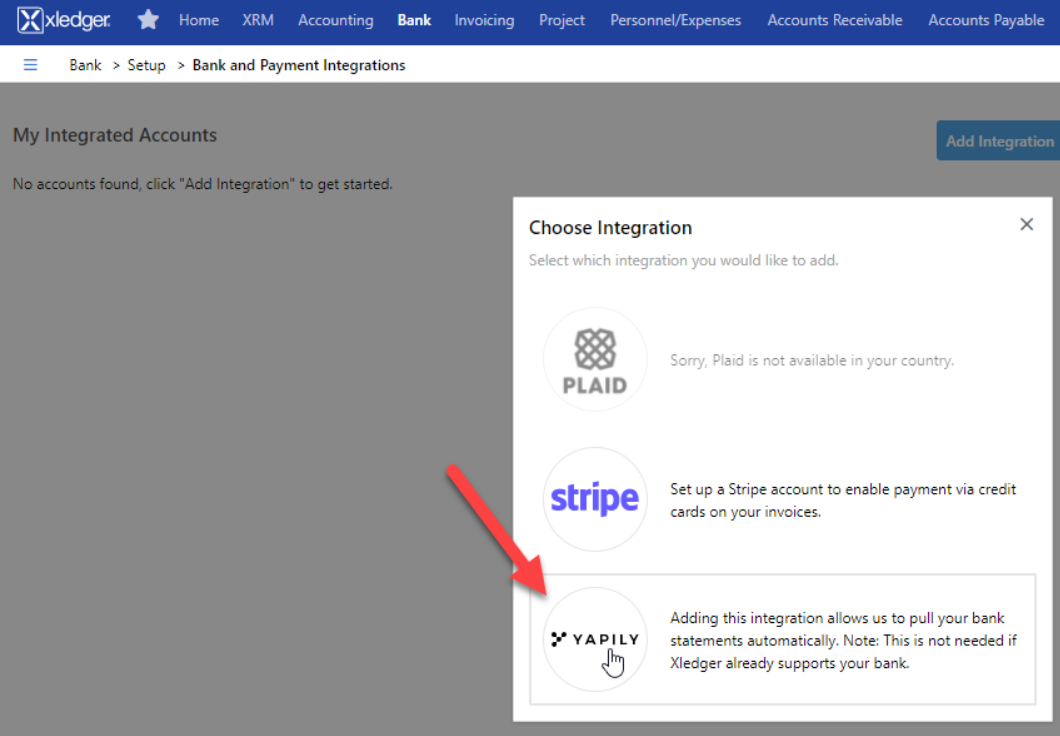1060x736 pixels.
Task: Open the Personnel/Expenses menu
Action: 675,20
